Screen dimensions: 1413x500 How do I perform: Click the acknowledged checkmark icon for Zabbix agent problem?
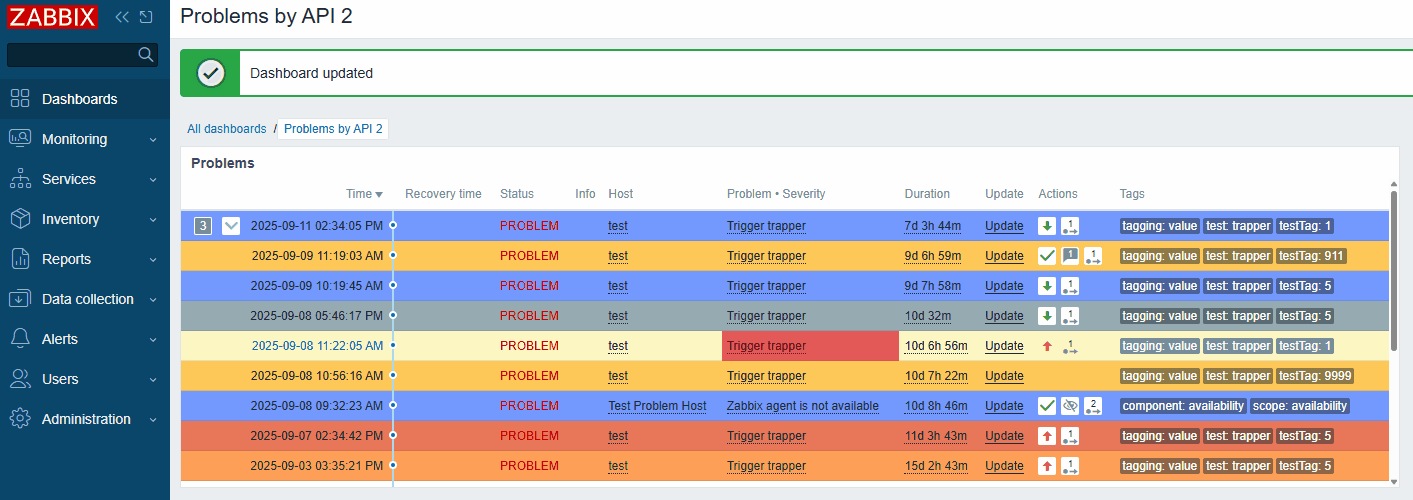click(1047, 406)
